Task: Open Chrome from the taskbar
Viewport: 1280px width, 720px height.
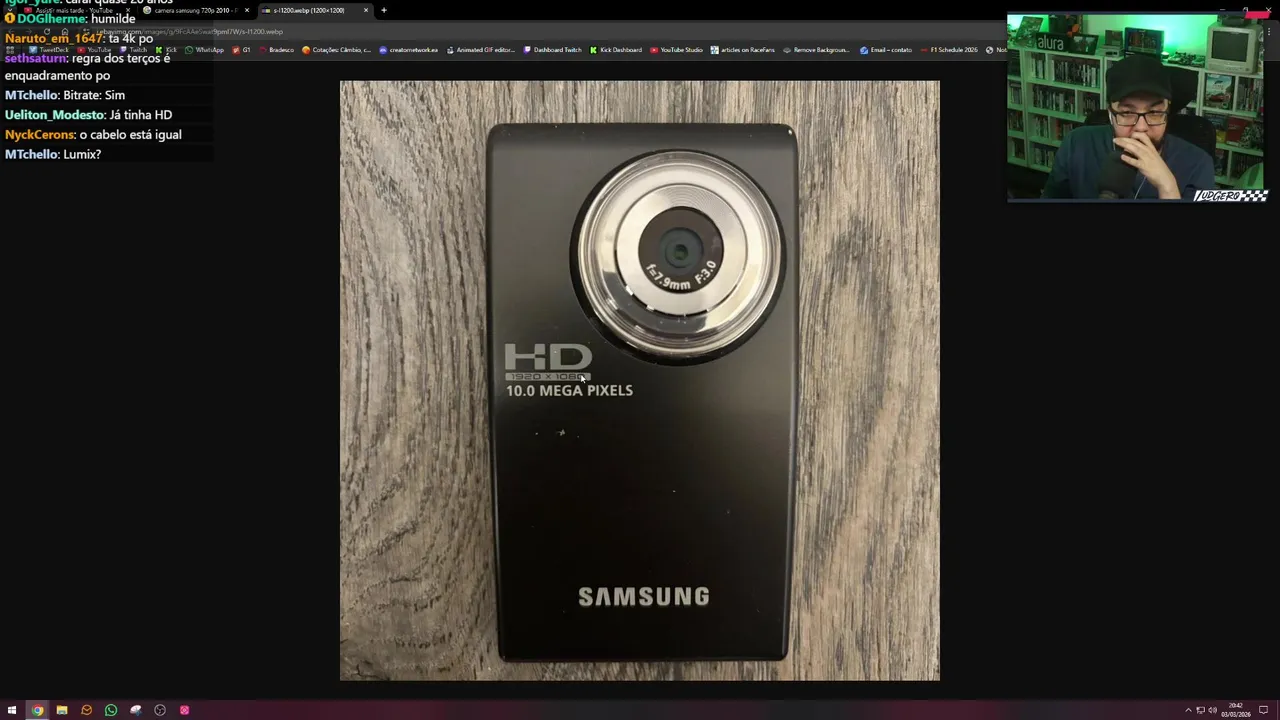Action: [37, 710]
